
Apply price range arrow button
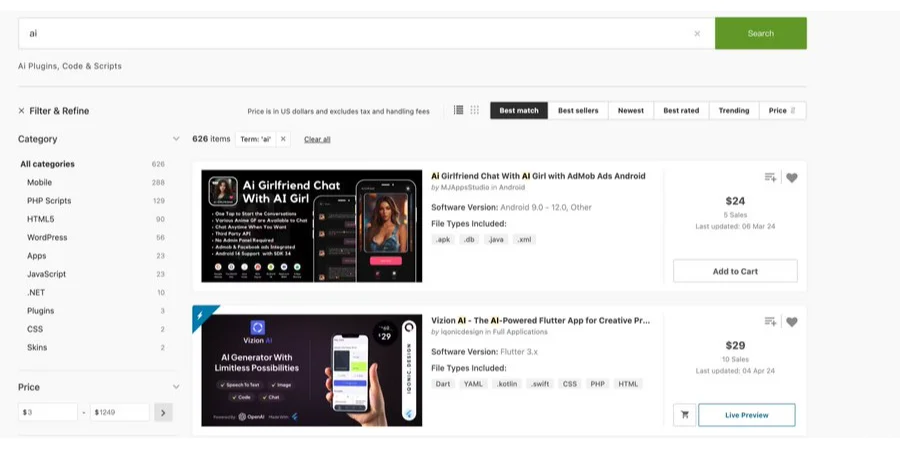(x=163, y=412)
